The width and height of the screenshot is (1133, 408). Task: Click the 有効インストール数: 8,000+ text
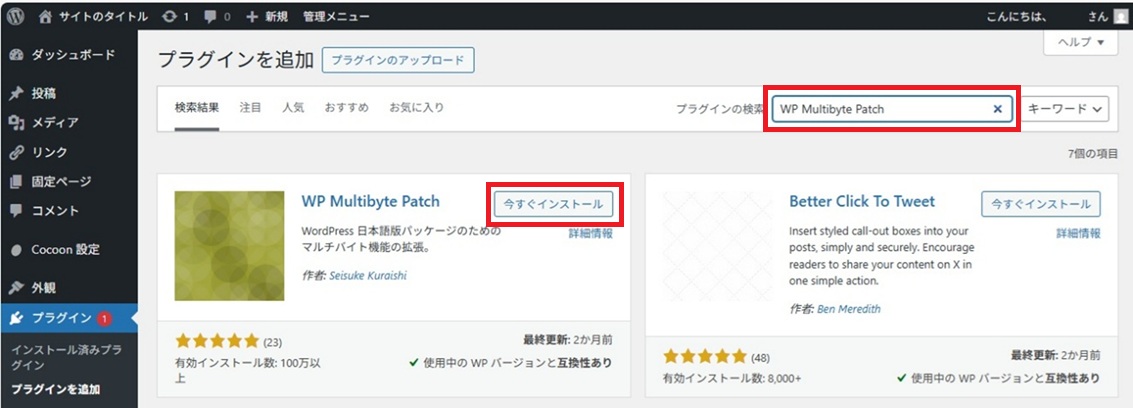(x=732, y=378)
